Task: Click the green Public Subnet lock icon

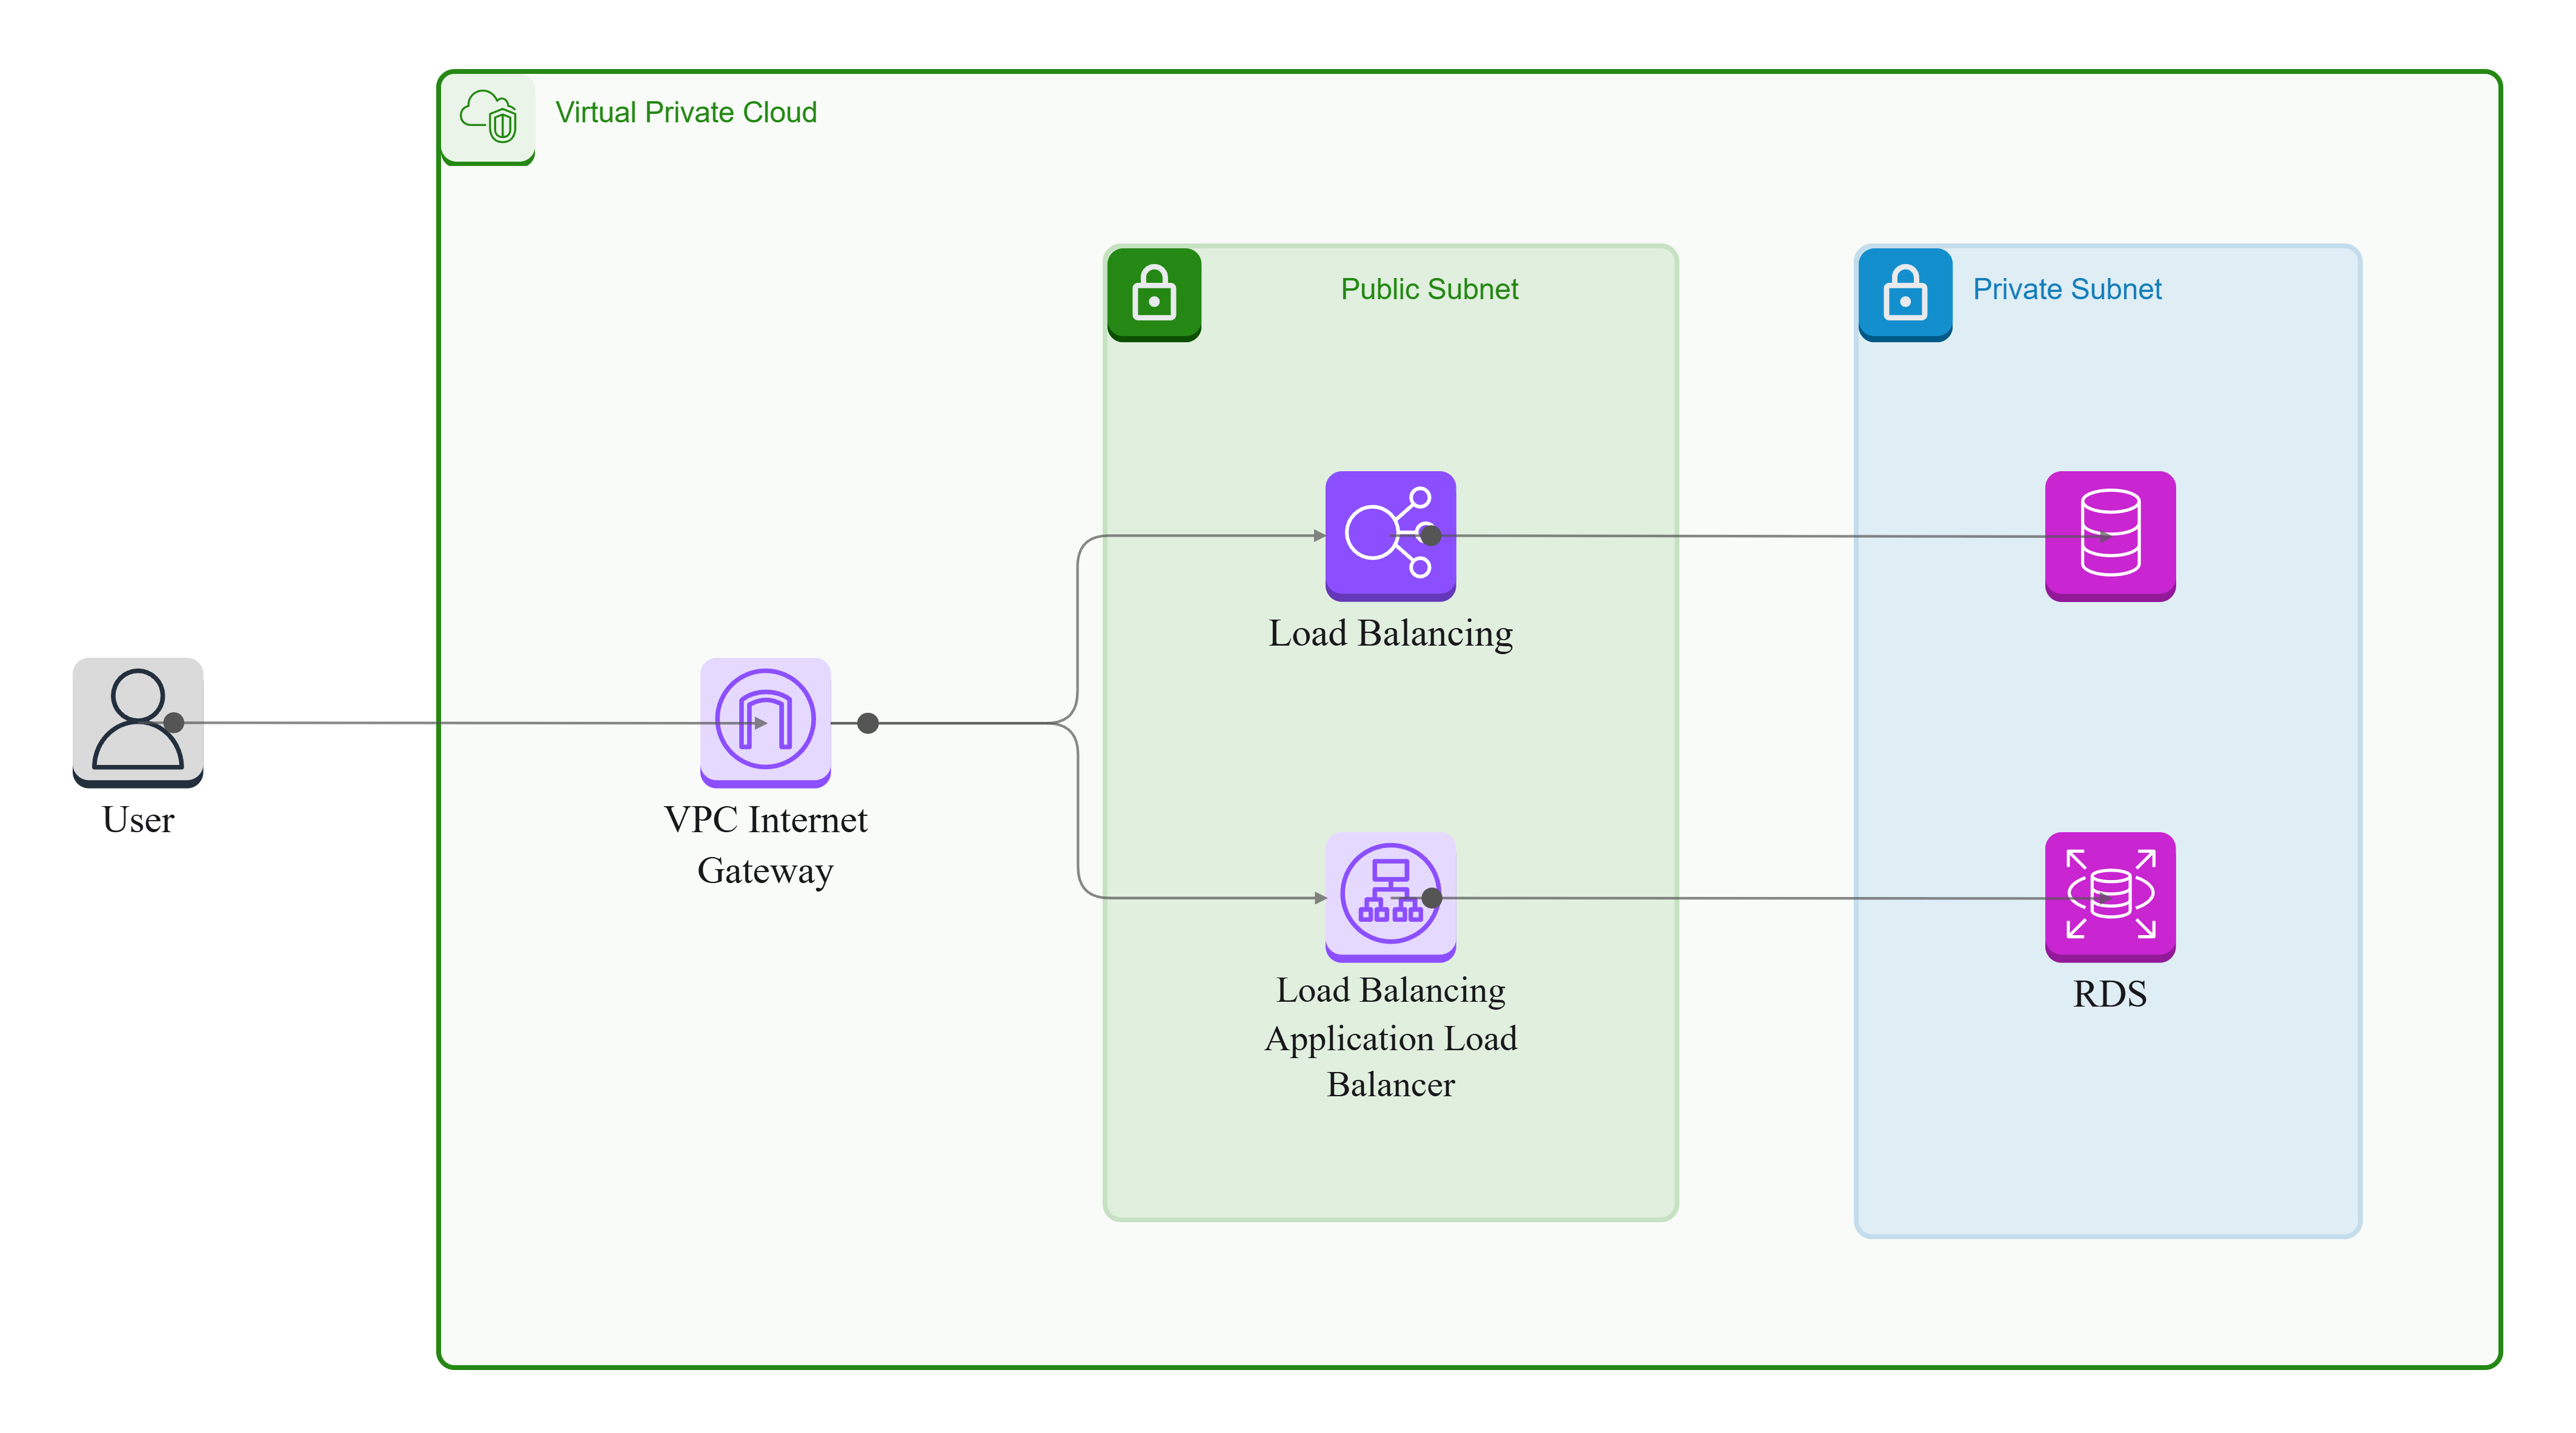Action: coord(1154,294)
